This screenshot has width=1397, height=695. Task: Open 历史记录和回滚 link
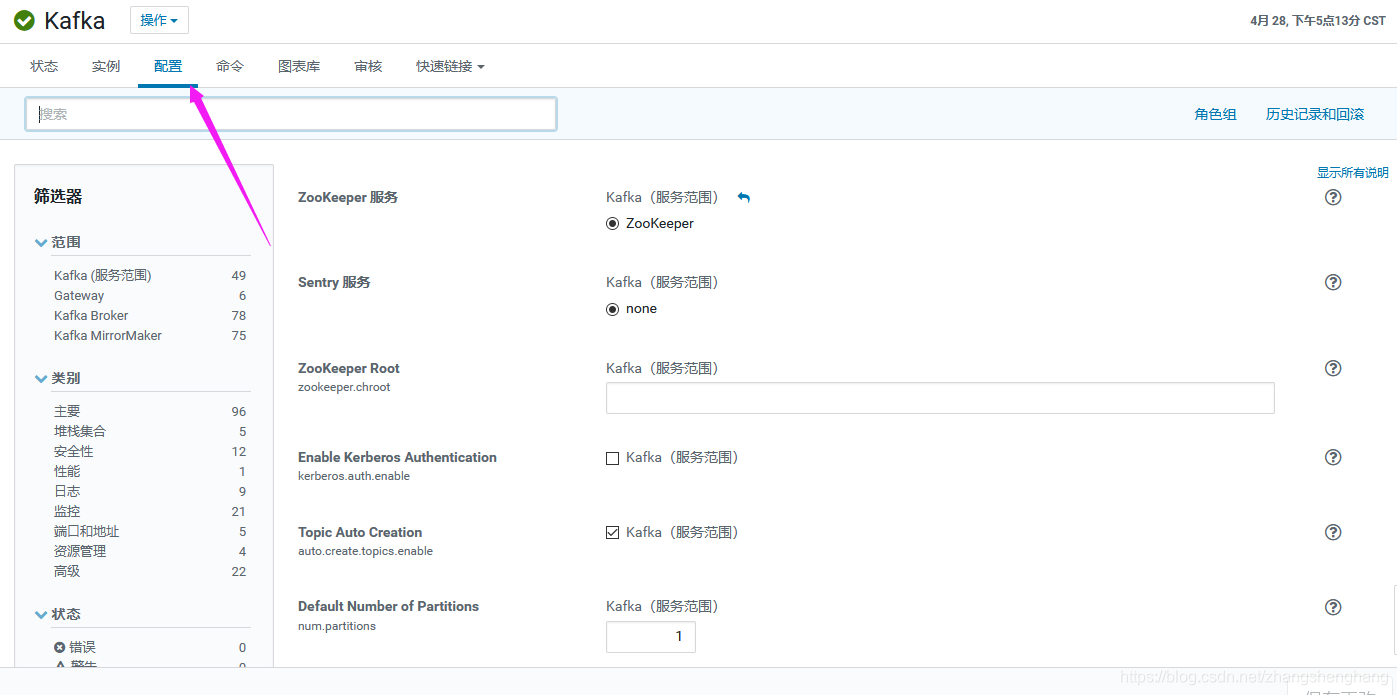point(1315,114)
